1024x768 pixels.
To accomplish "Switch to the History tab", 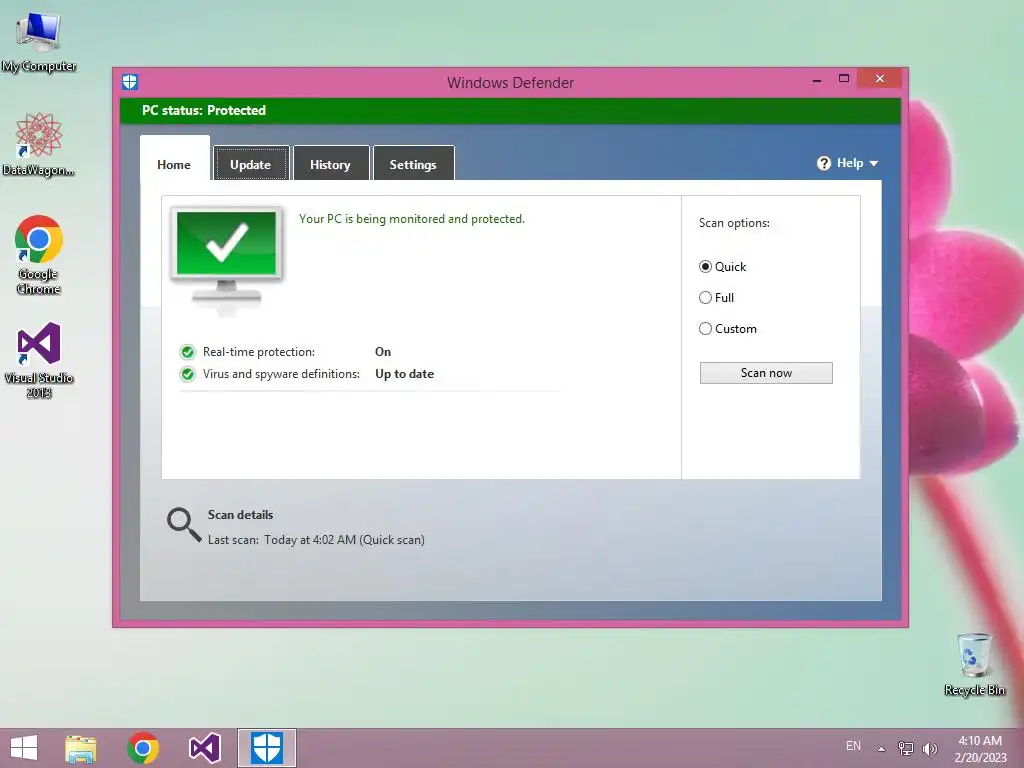I will click(330, 165).
